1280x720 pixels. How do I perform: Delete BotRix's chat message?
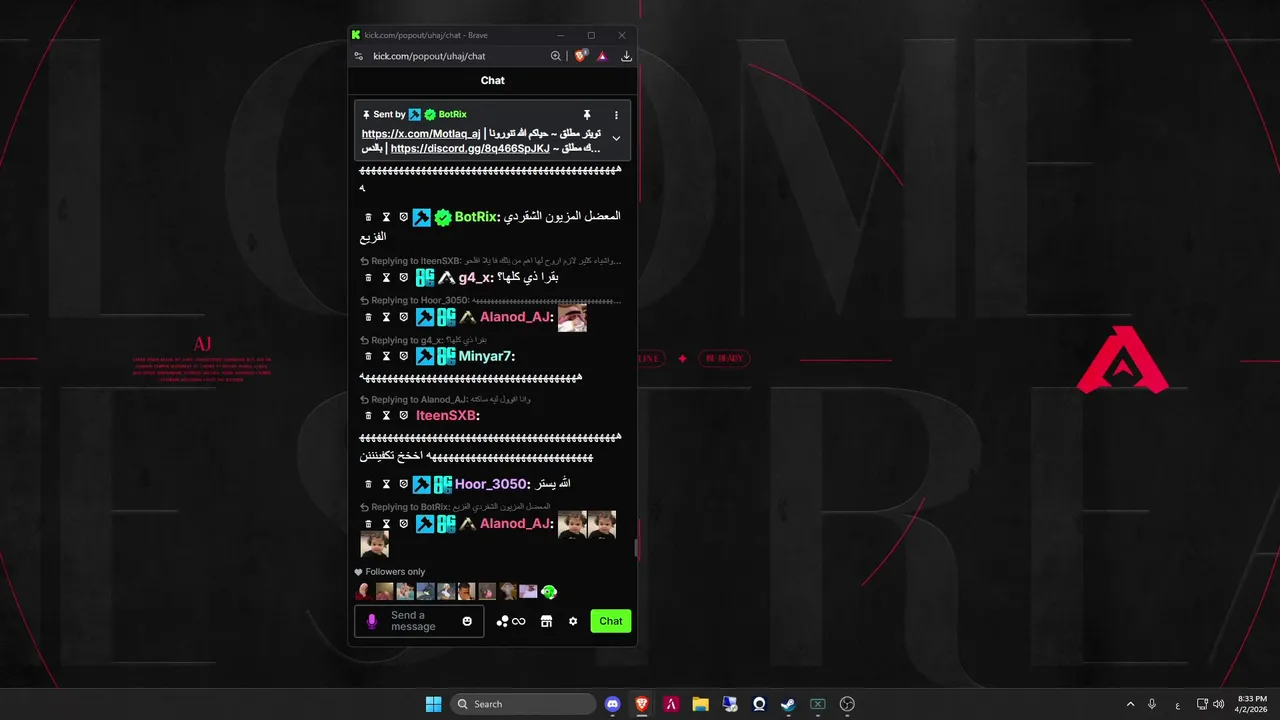[368, 217]
